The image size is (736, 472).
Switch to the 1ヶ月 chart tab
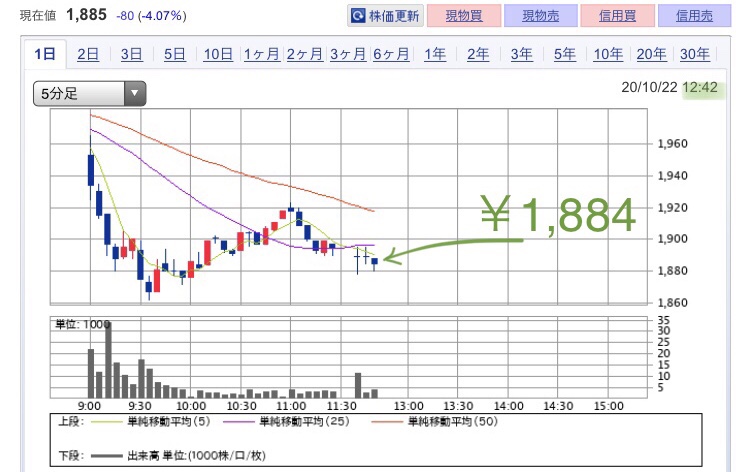click(x=261, y=54)
